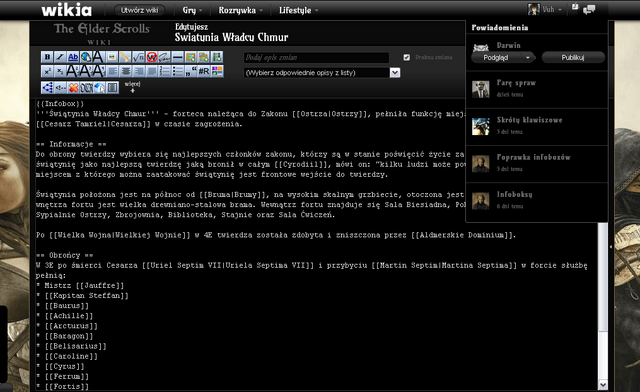The height and width of the screenshot is (392, 640).
Task: Insert a hidden comment with the <!-- icon
Action: click(x=60, y=87)
